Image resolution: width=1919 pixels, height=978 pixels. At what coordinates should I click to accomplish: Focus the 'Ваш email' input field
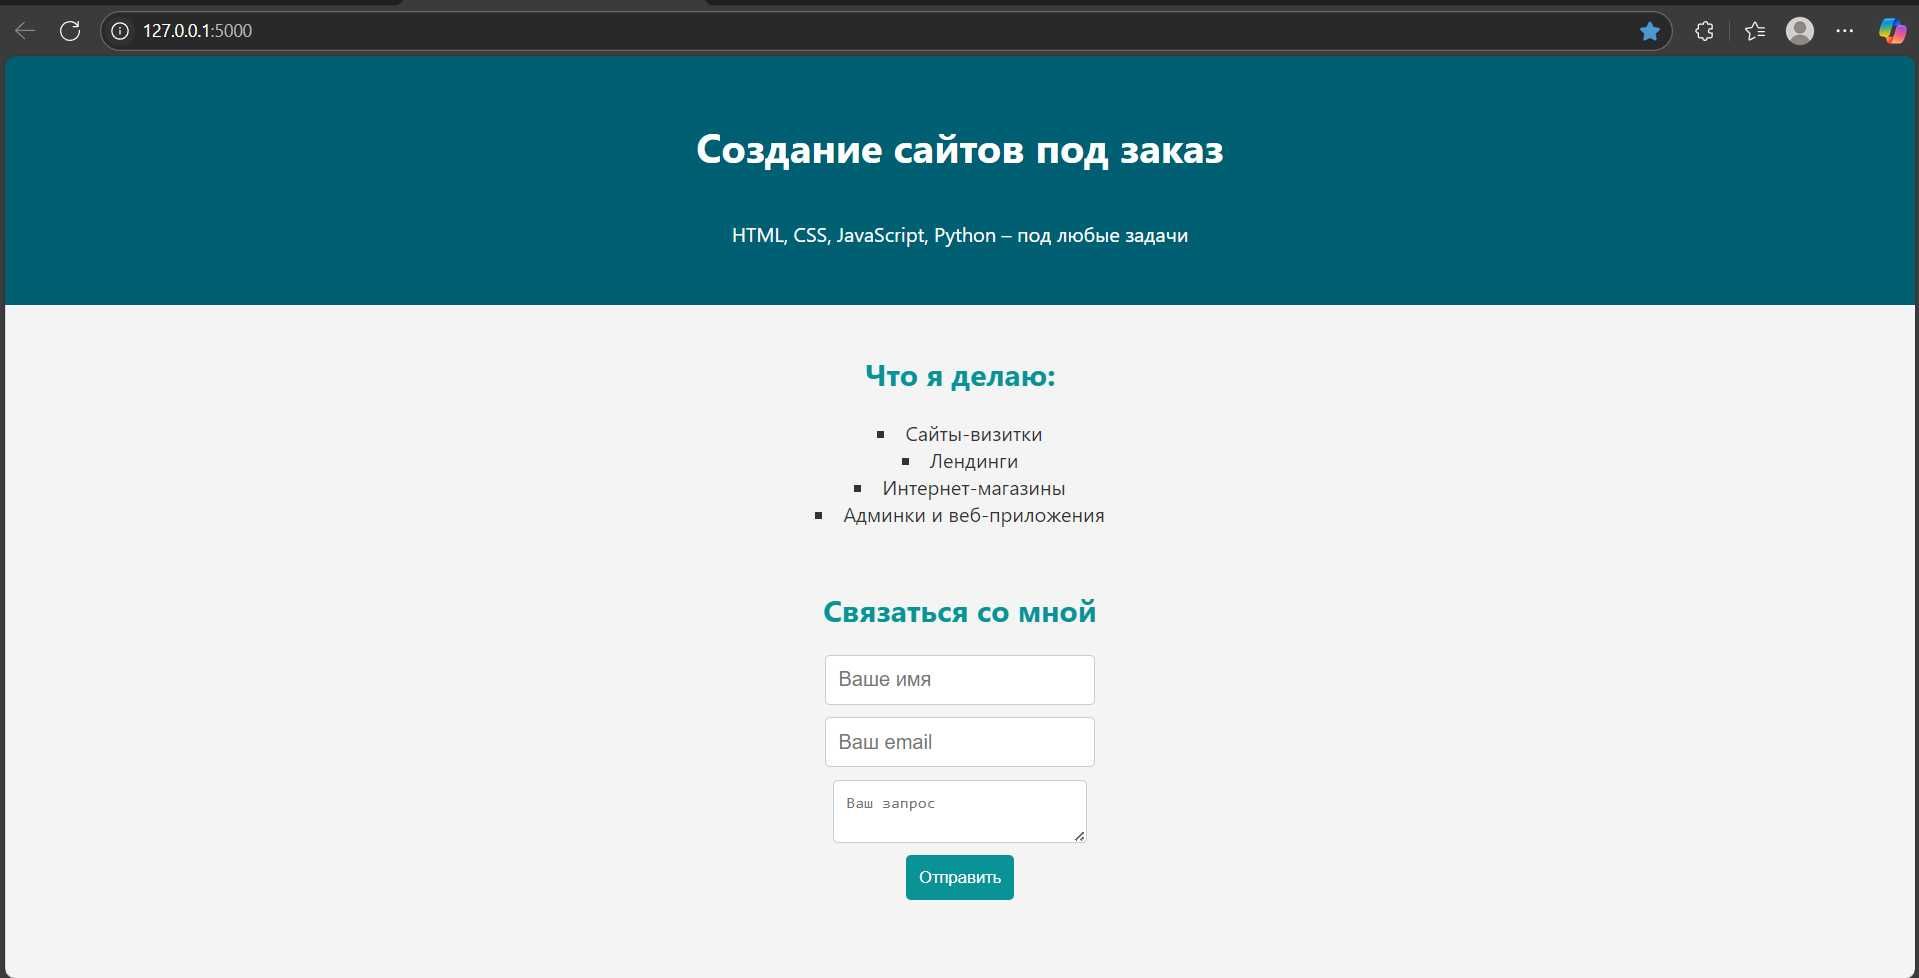959,742
